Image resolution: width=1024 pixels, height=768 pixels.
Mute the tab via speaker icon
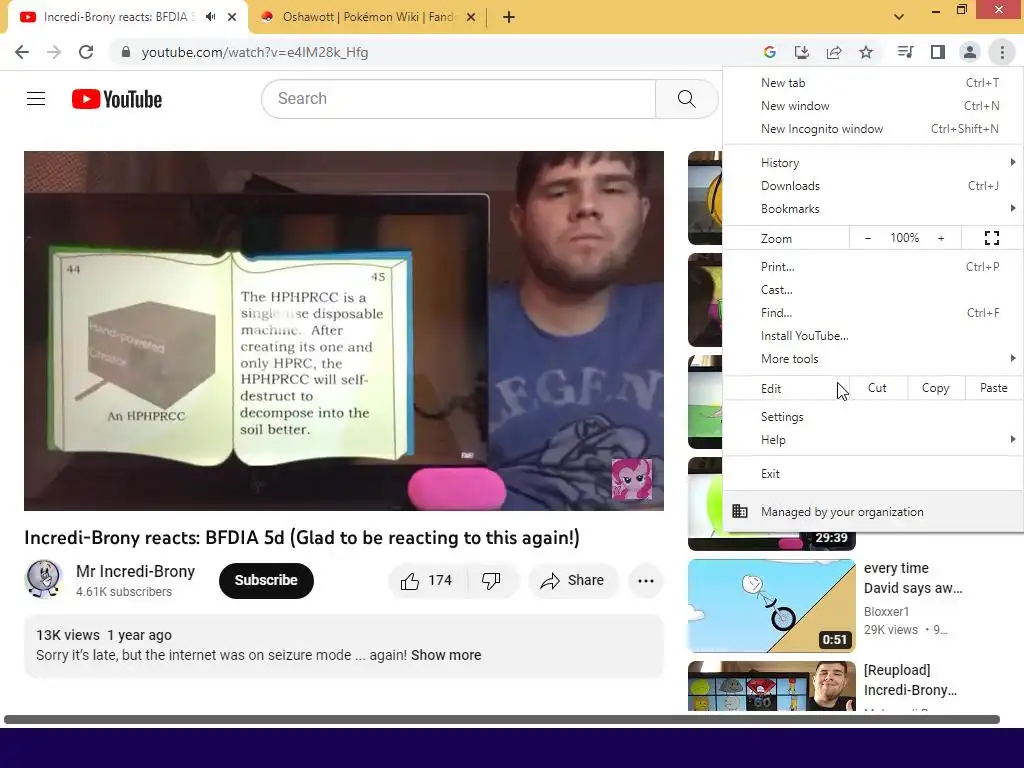click(210, 17)
